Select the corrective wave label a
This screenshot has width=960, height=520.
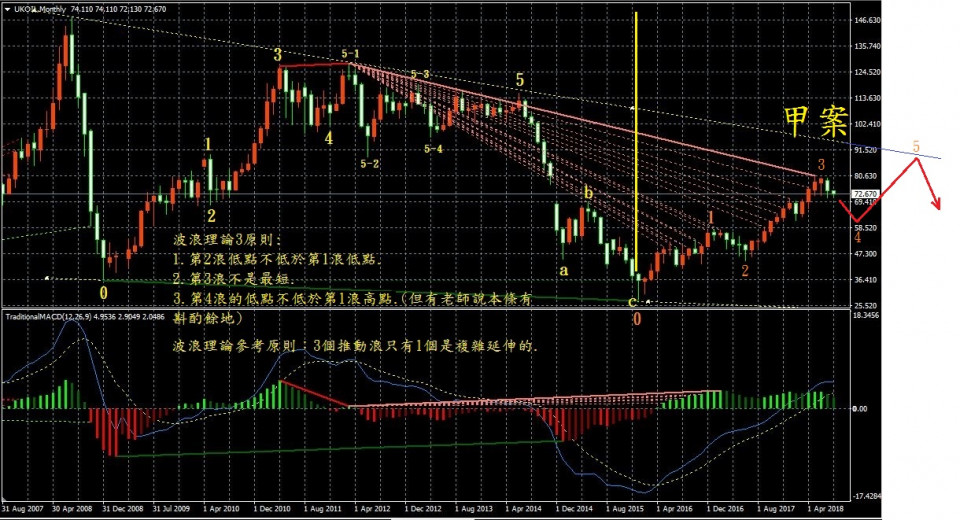[x=564, y=270]
